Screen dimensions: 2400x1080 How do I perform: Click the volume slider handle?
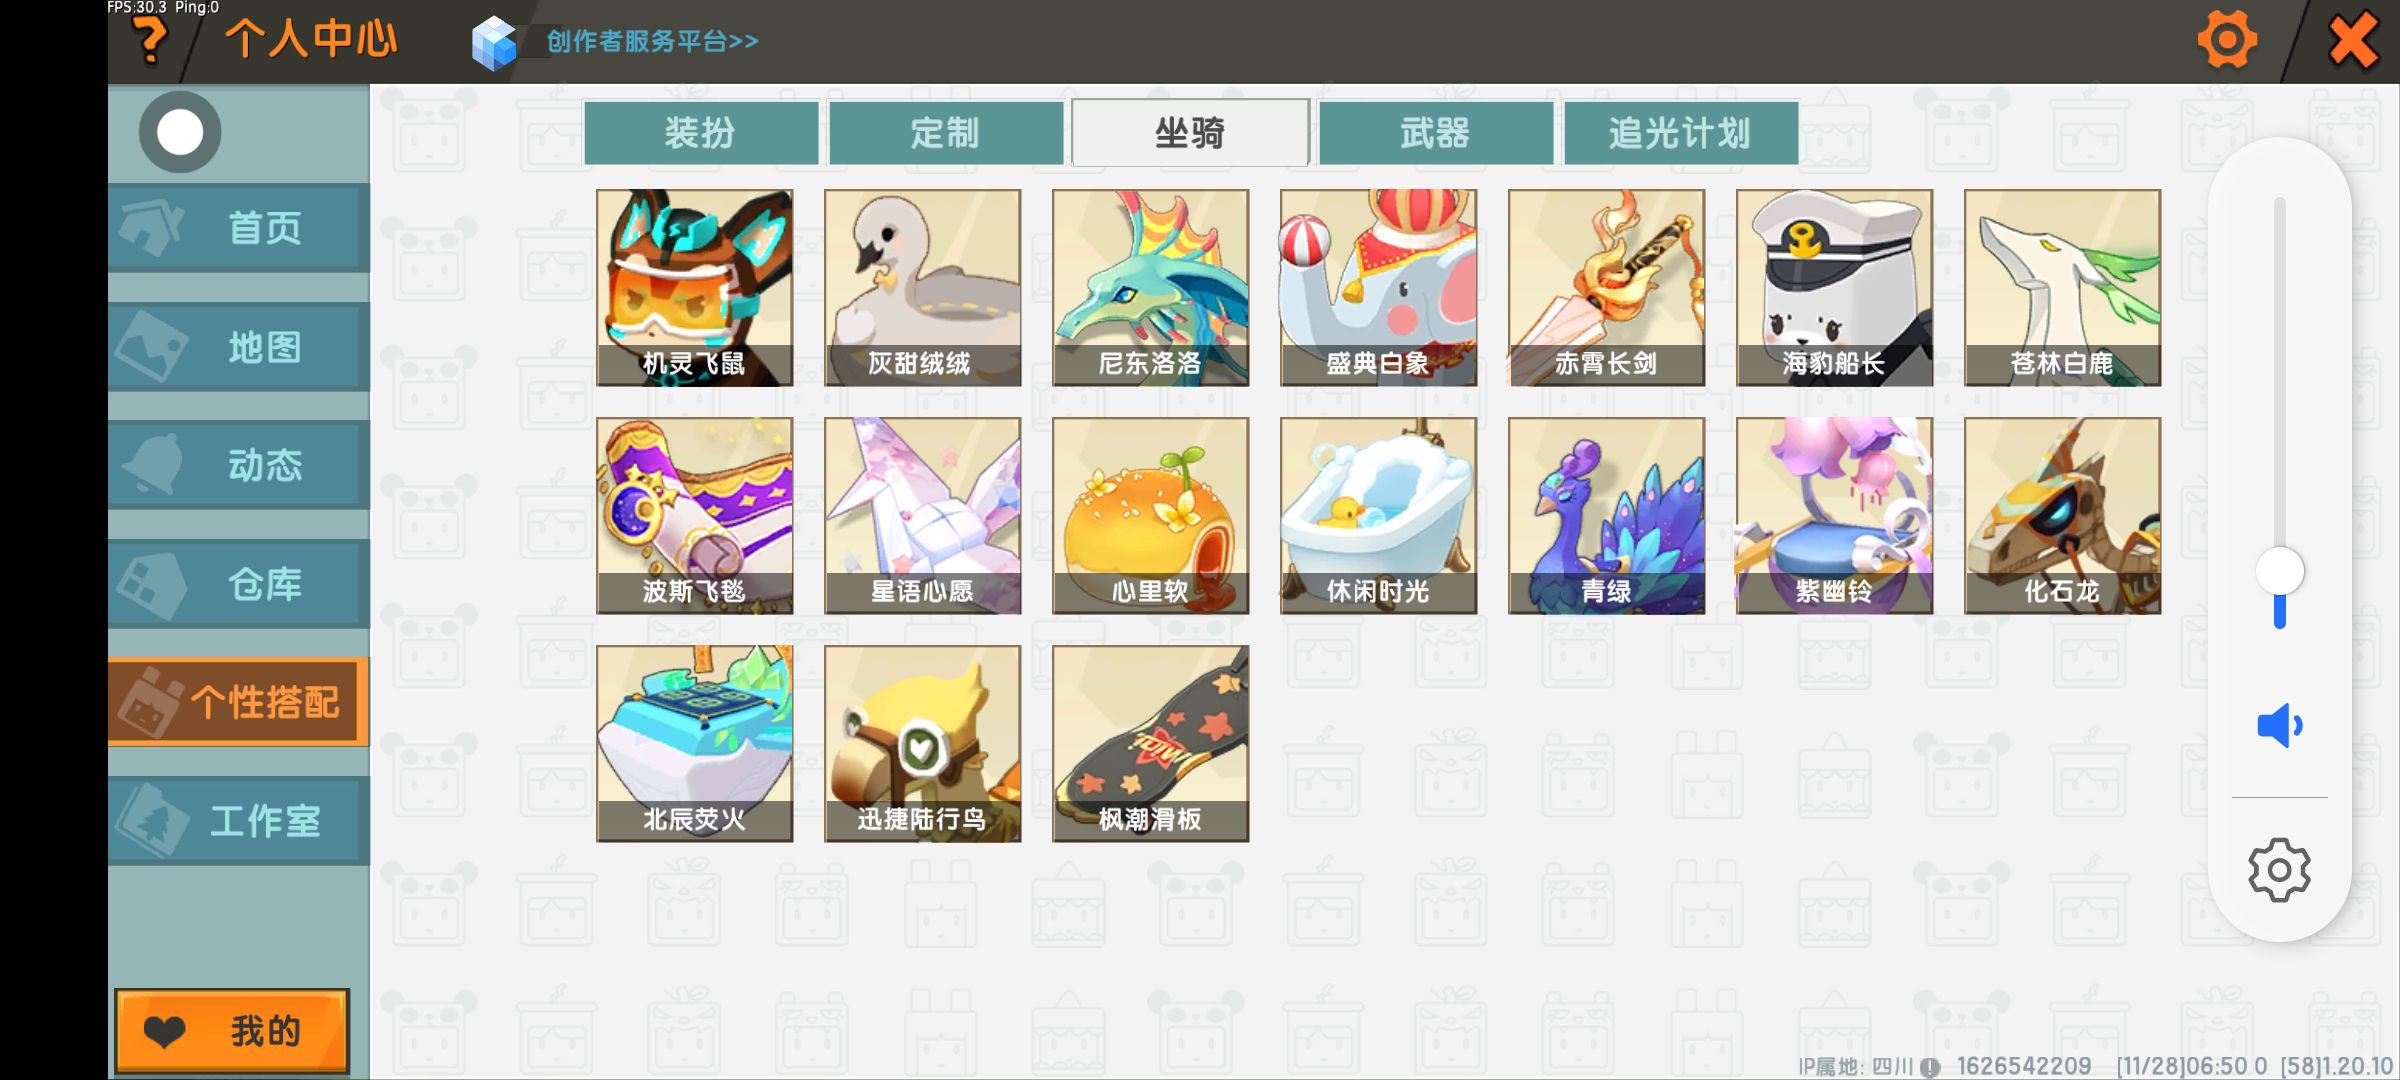point(2280,572)
